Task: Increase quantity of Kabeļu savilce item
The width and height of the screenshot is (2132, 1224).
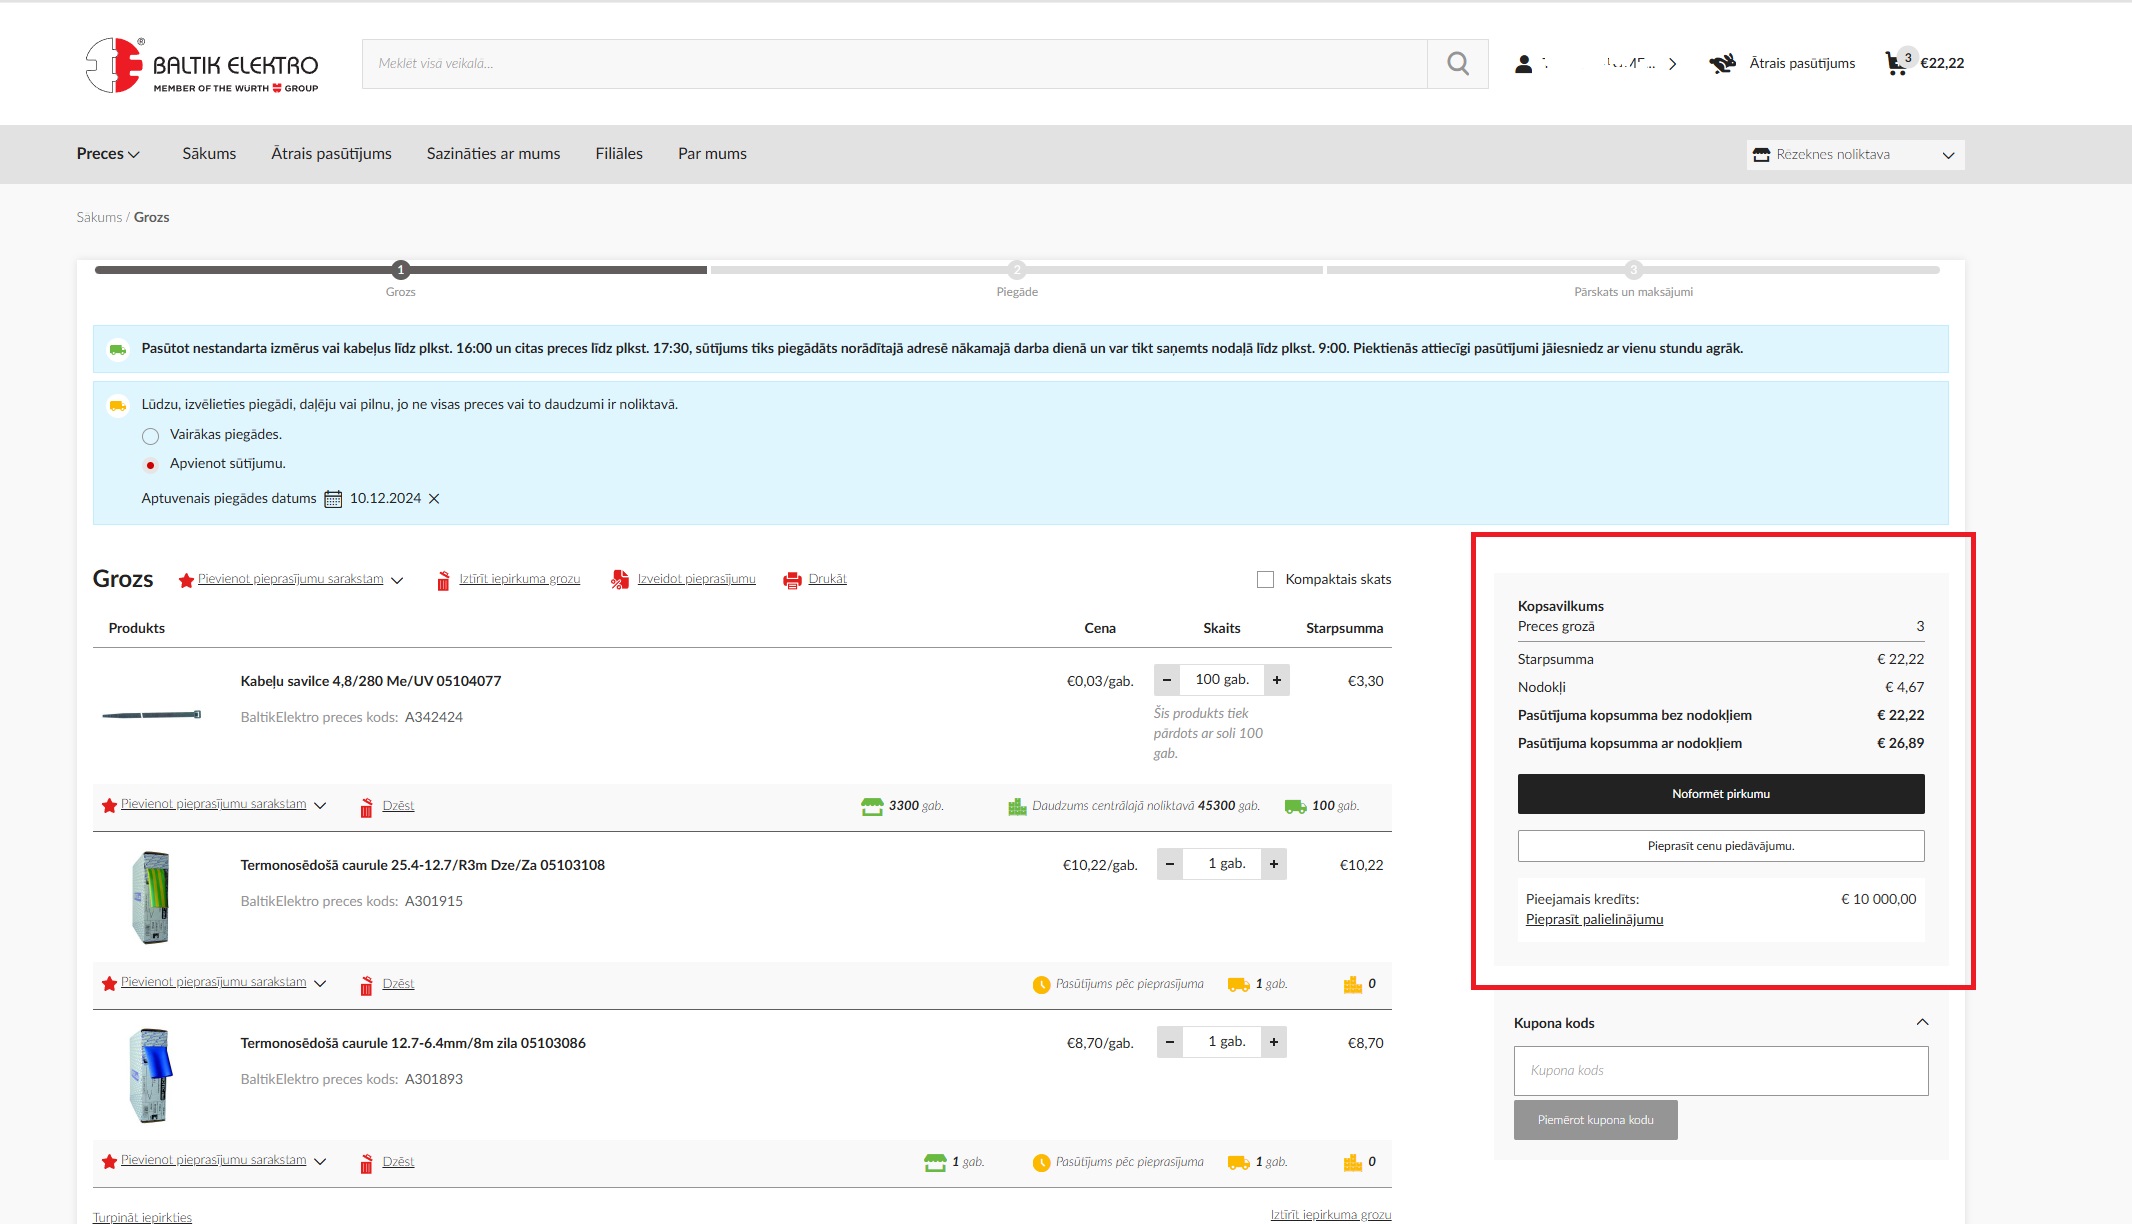Action: (1276, 680)
